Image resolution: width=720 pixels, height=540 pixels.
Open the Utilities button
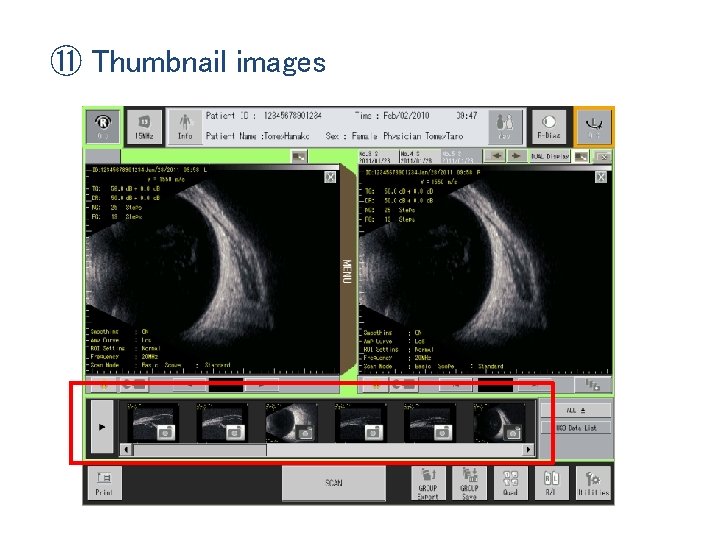pyautogui.click(x=594, y=484)
